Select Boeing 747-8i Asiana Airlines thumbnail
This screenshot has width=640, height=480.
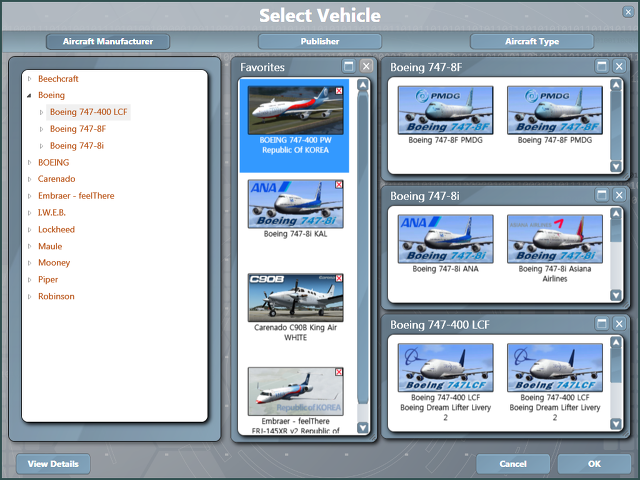tap(555, 239)
